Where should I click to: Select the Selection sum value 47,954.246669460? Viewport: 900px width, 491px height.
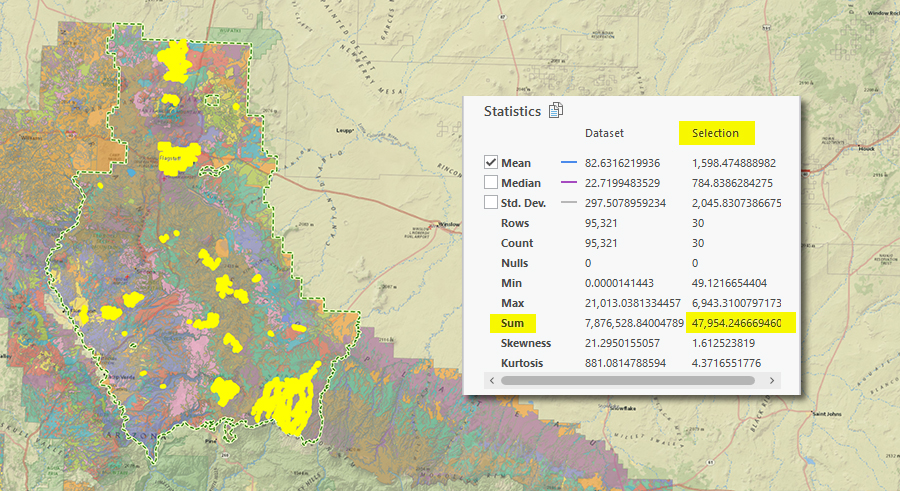[736, 323]
